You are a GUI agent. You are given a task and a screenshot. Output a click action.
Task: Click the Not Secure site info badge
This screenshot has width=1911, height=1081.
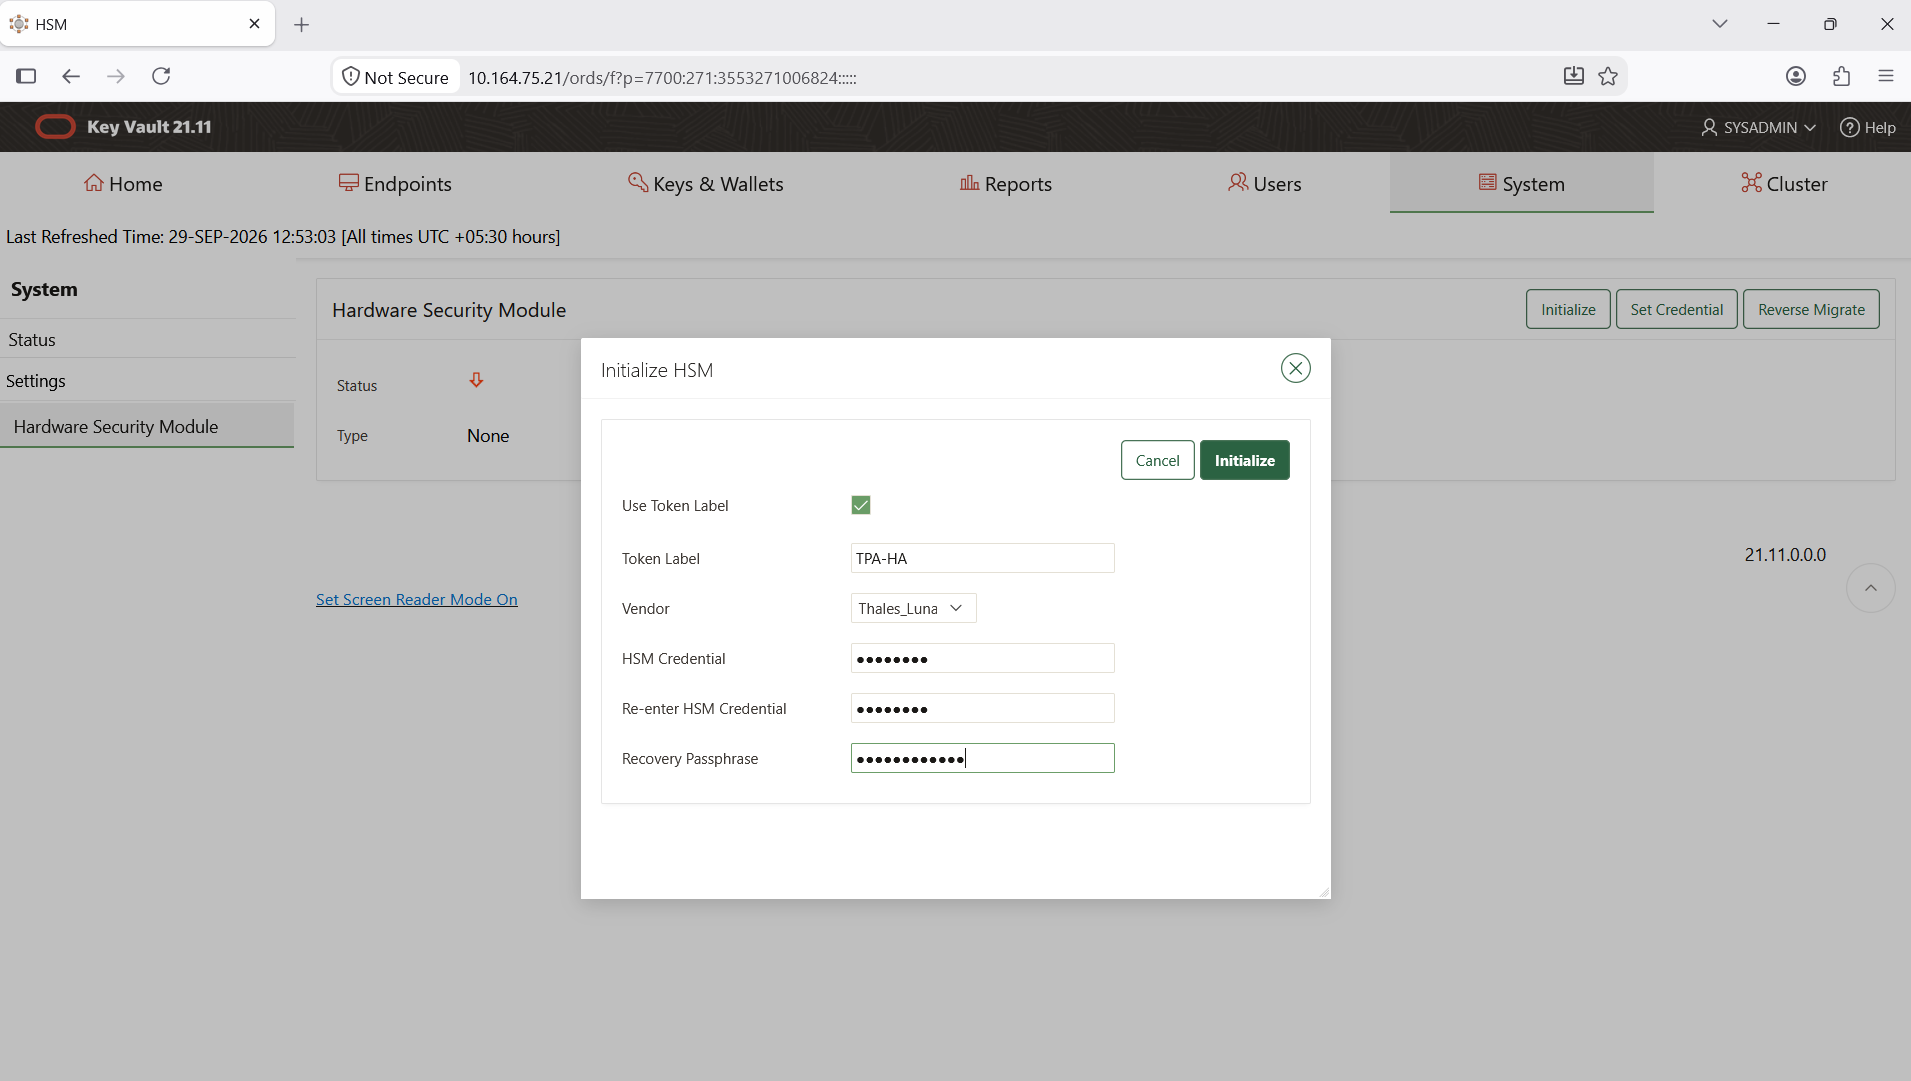click(x=396, y=77)
